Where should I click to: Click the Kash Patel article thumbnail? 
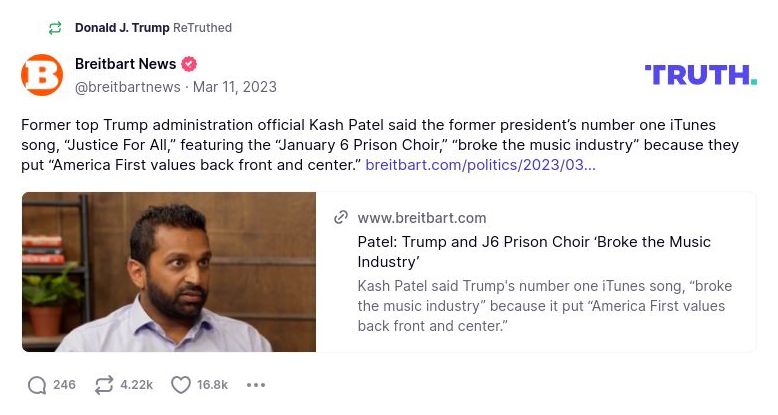coord(169,272)
